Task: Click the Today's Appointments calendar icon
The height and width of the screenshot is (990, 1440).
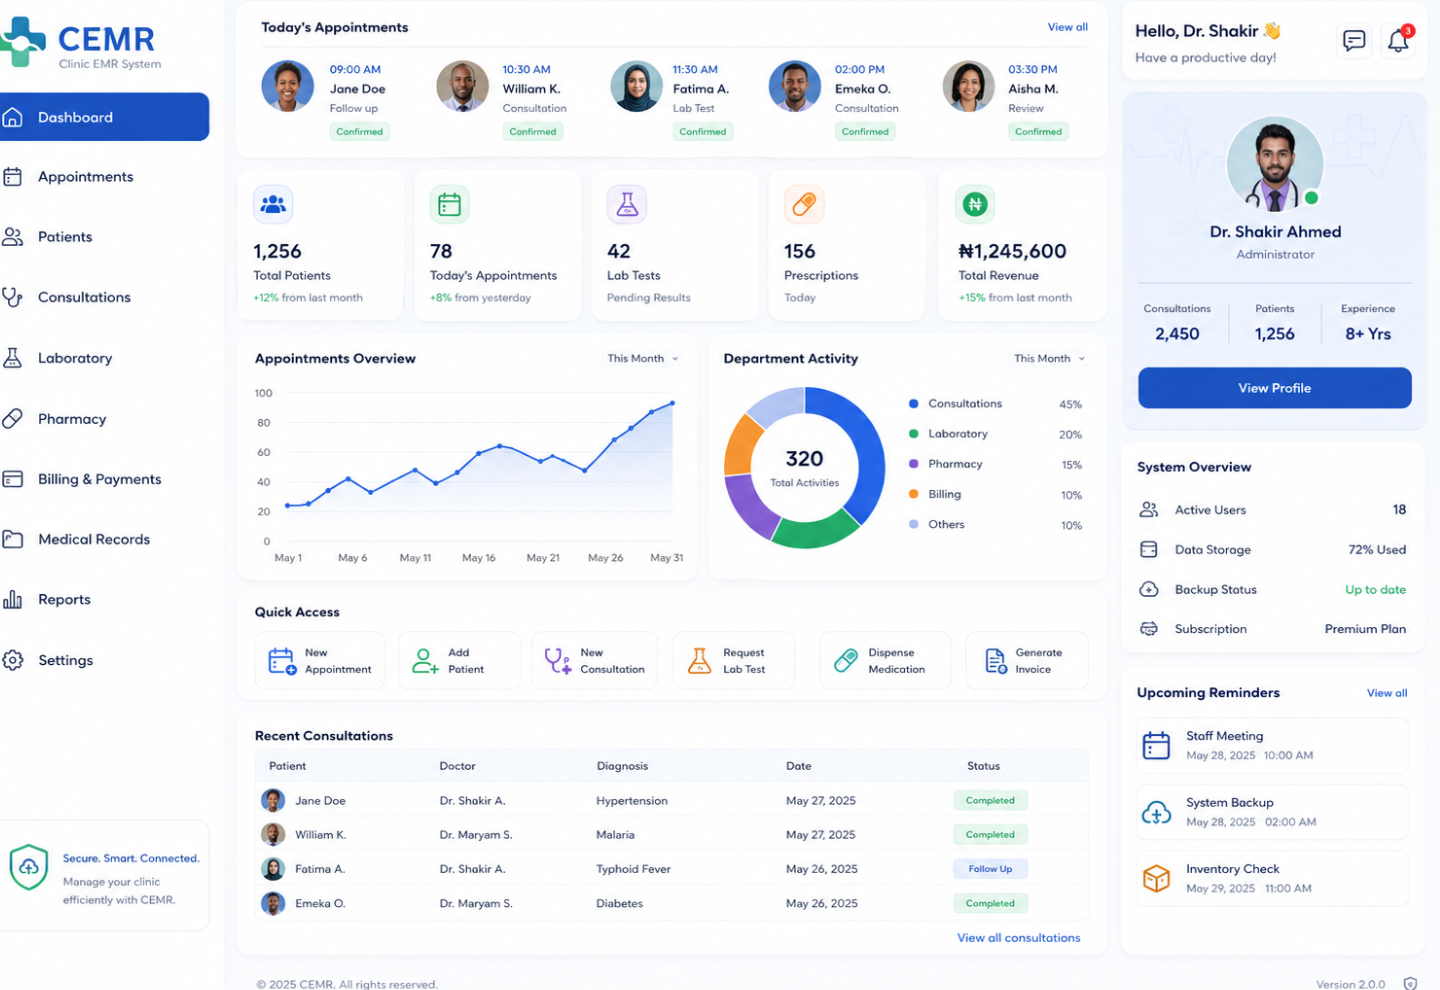Action: tap(450, 204)
